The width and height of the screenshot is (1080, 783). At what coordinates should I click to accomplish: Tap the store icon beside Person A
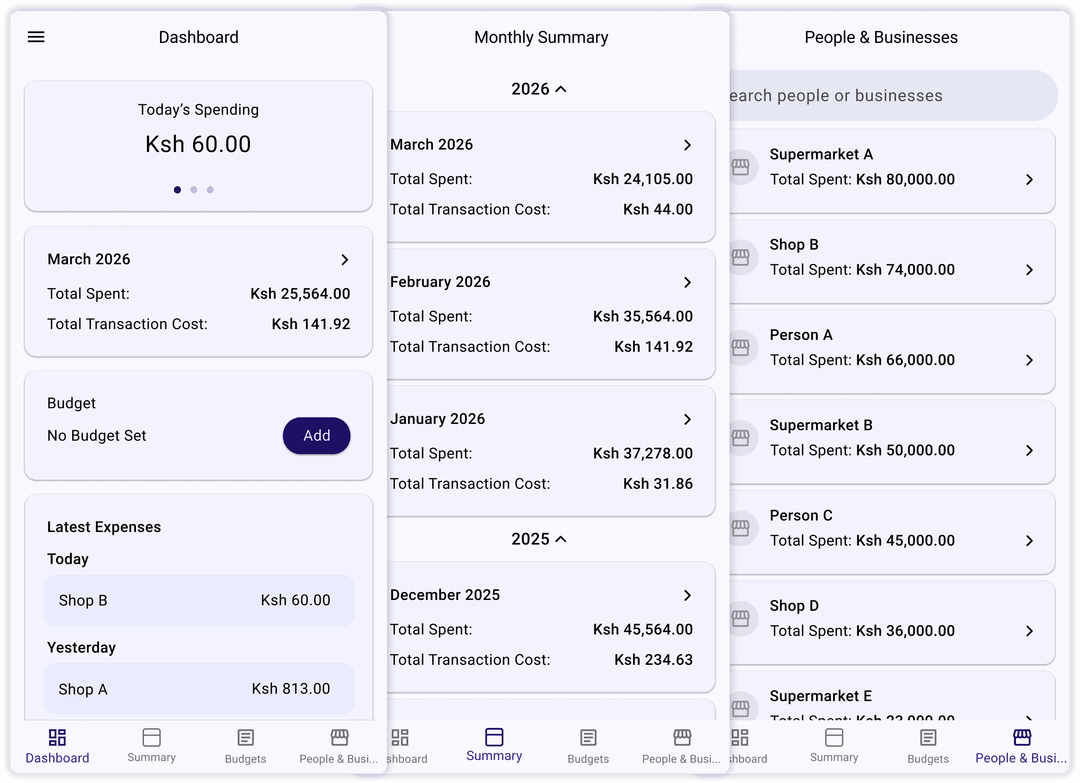[x=740, y=347]
